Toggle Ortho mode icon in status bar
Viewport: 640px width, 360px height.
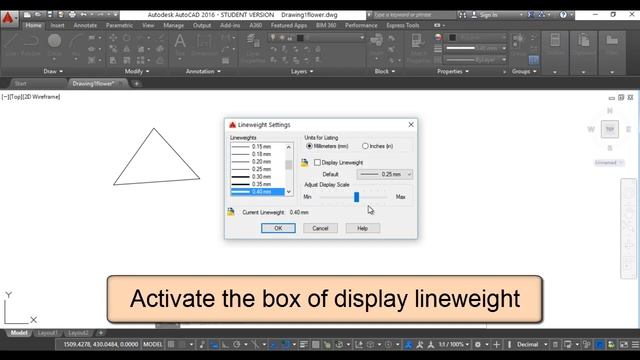pos(225,344)
